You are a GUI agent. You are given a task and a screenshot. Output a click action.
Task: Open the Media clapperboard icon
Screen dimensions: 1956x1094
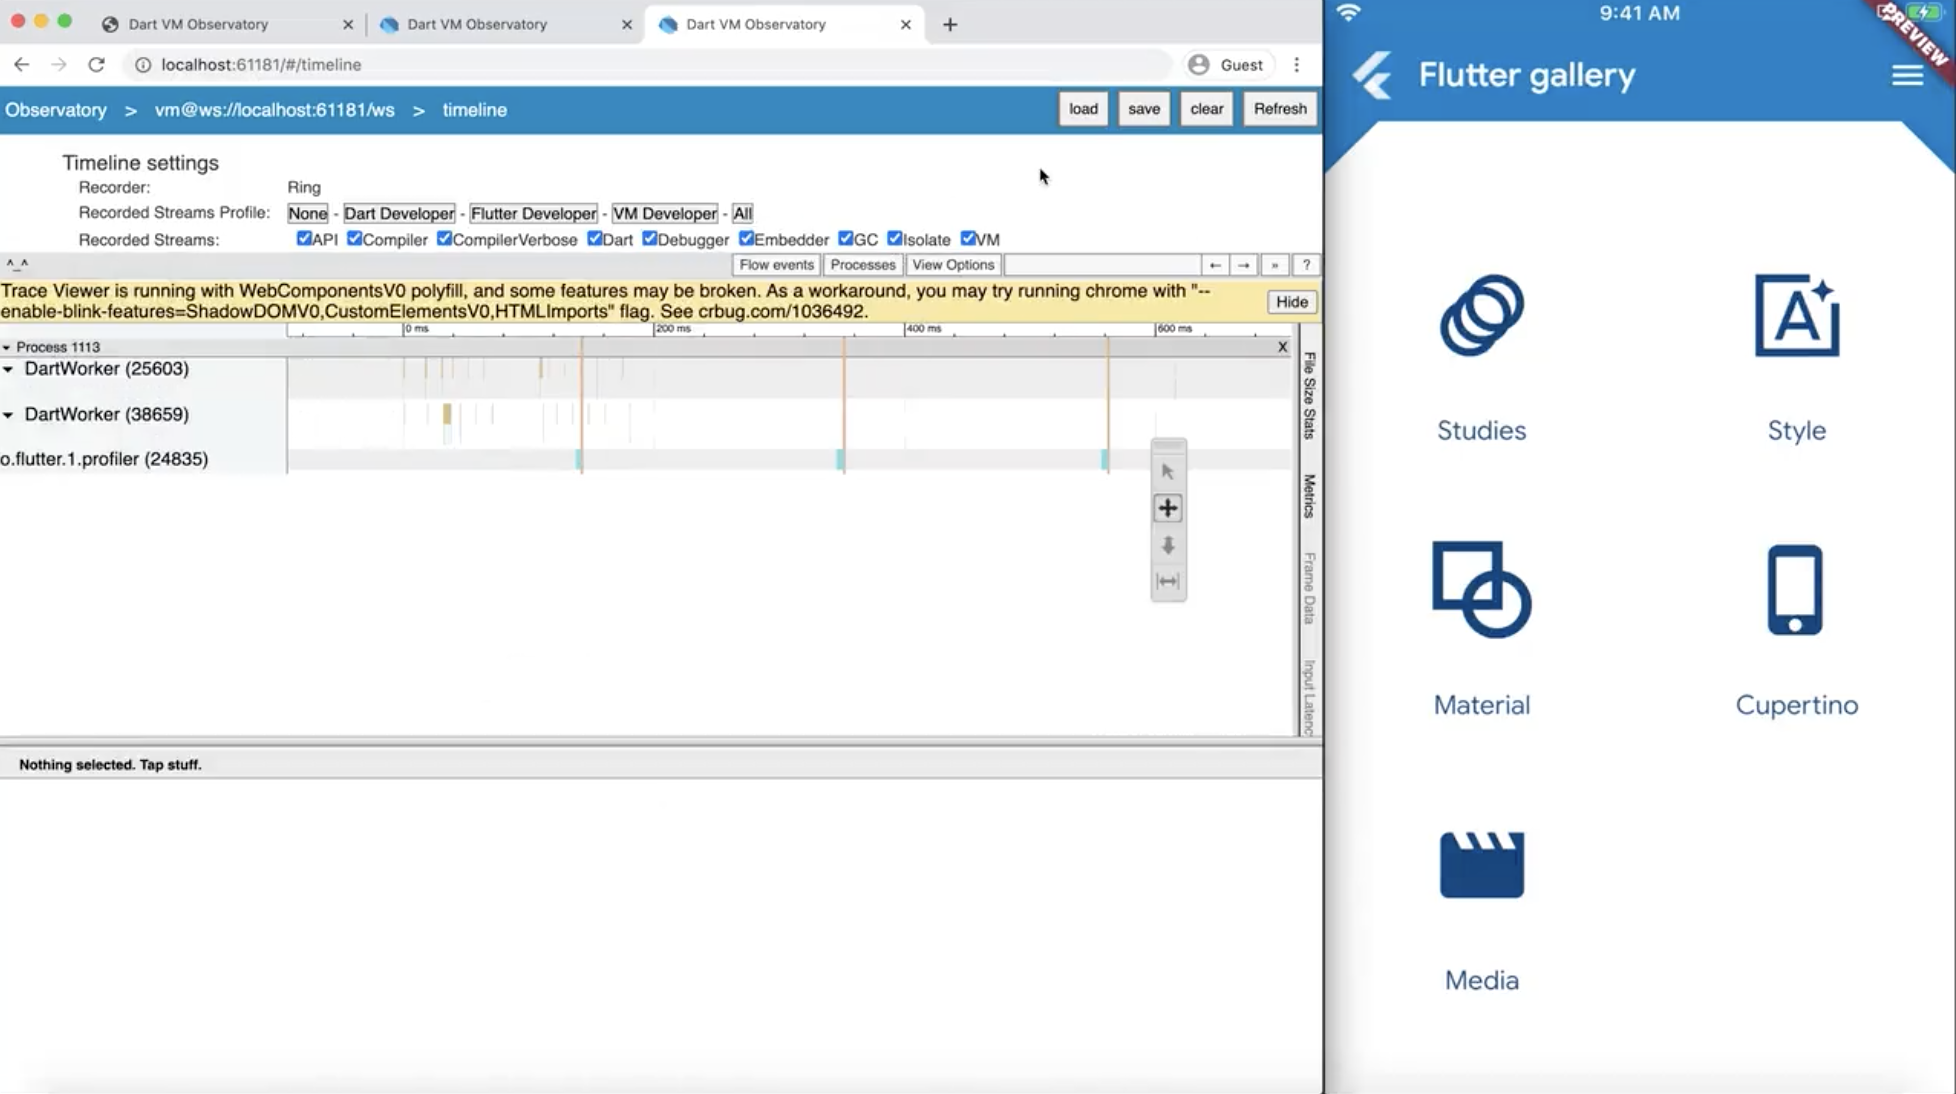pyautogui.click(x=1481, y=865)
